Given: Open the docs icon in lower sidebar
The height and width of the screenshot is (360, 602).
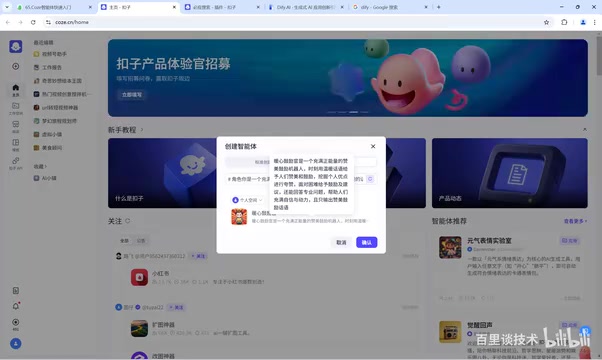Looking at the screenshot, I should point(16,291).
